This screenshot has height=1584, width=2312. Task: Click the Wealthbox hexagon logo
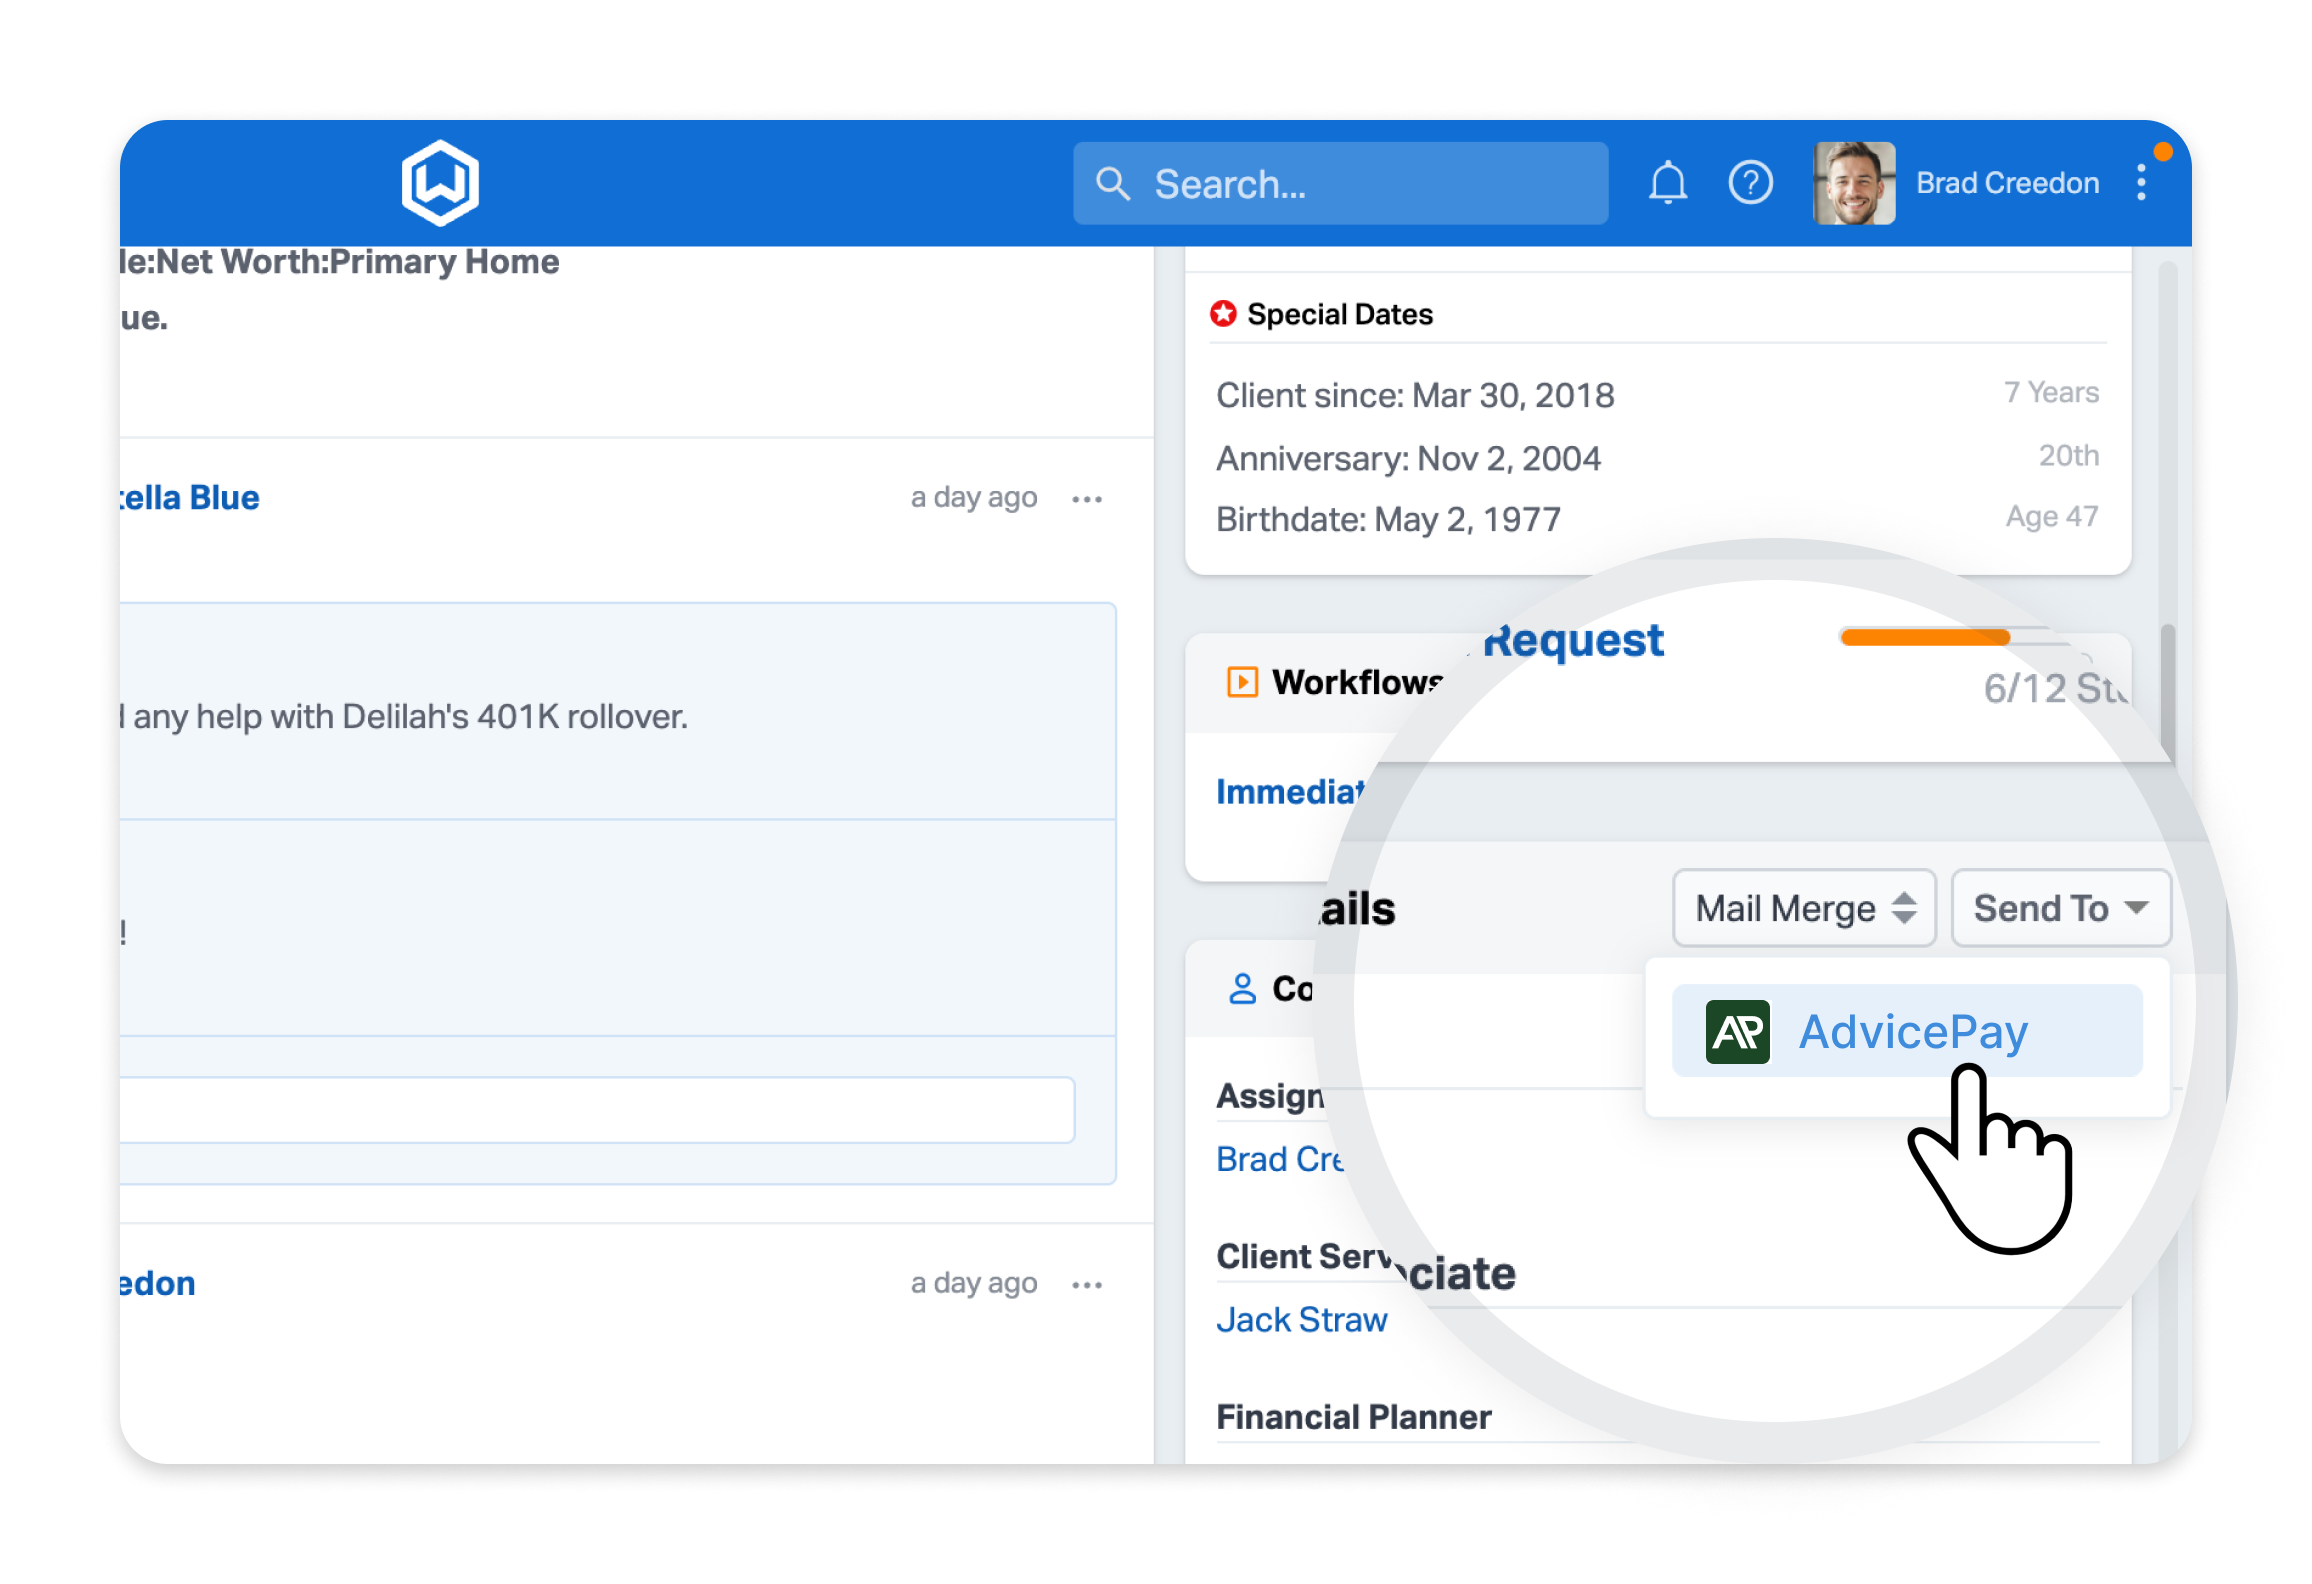coord(440,183)
